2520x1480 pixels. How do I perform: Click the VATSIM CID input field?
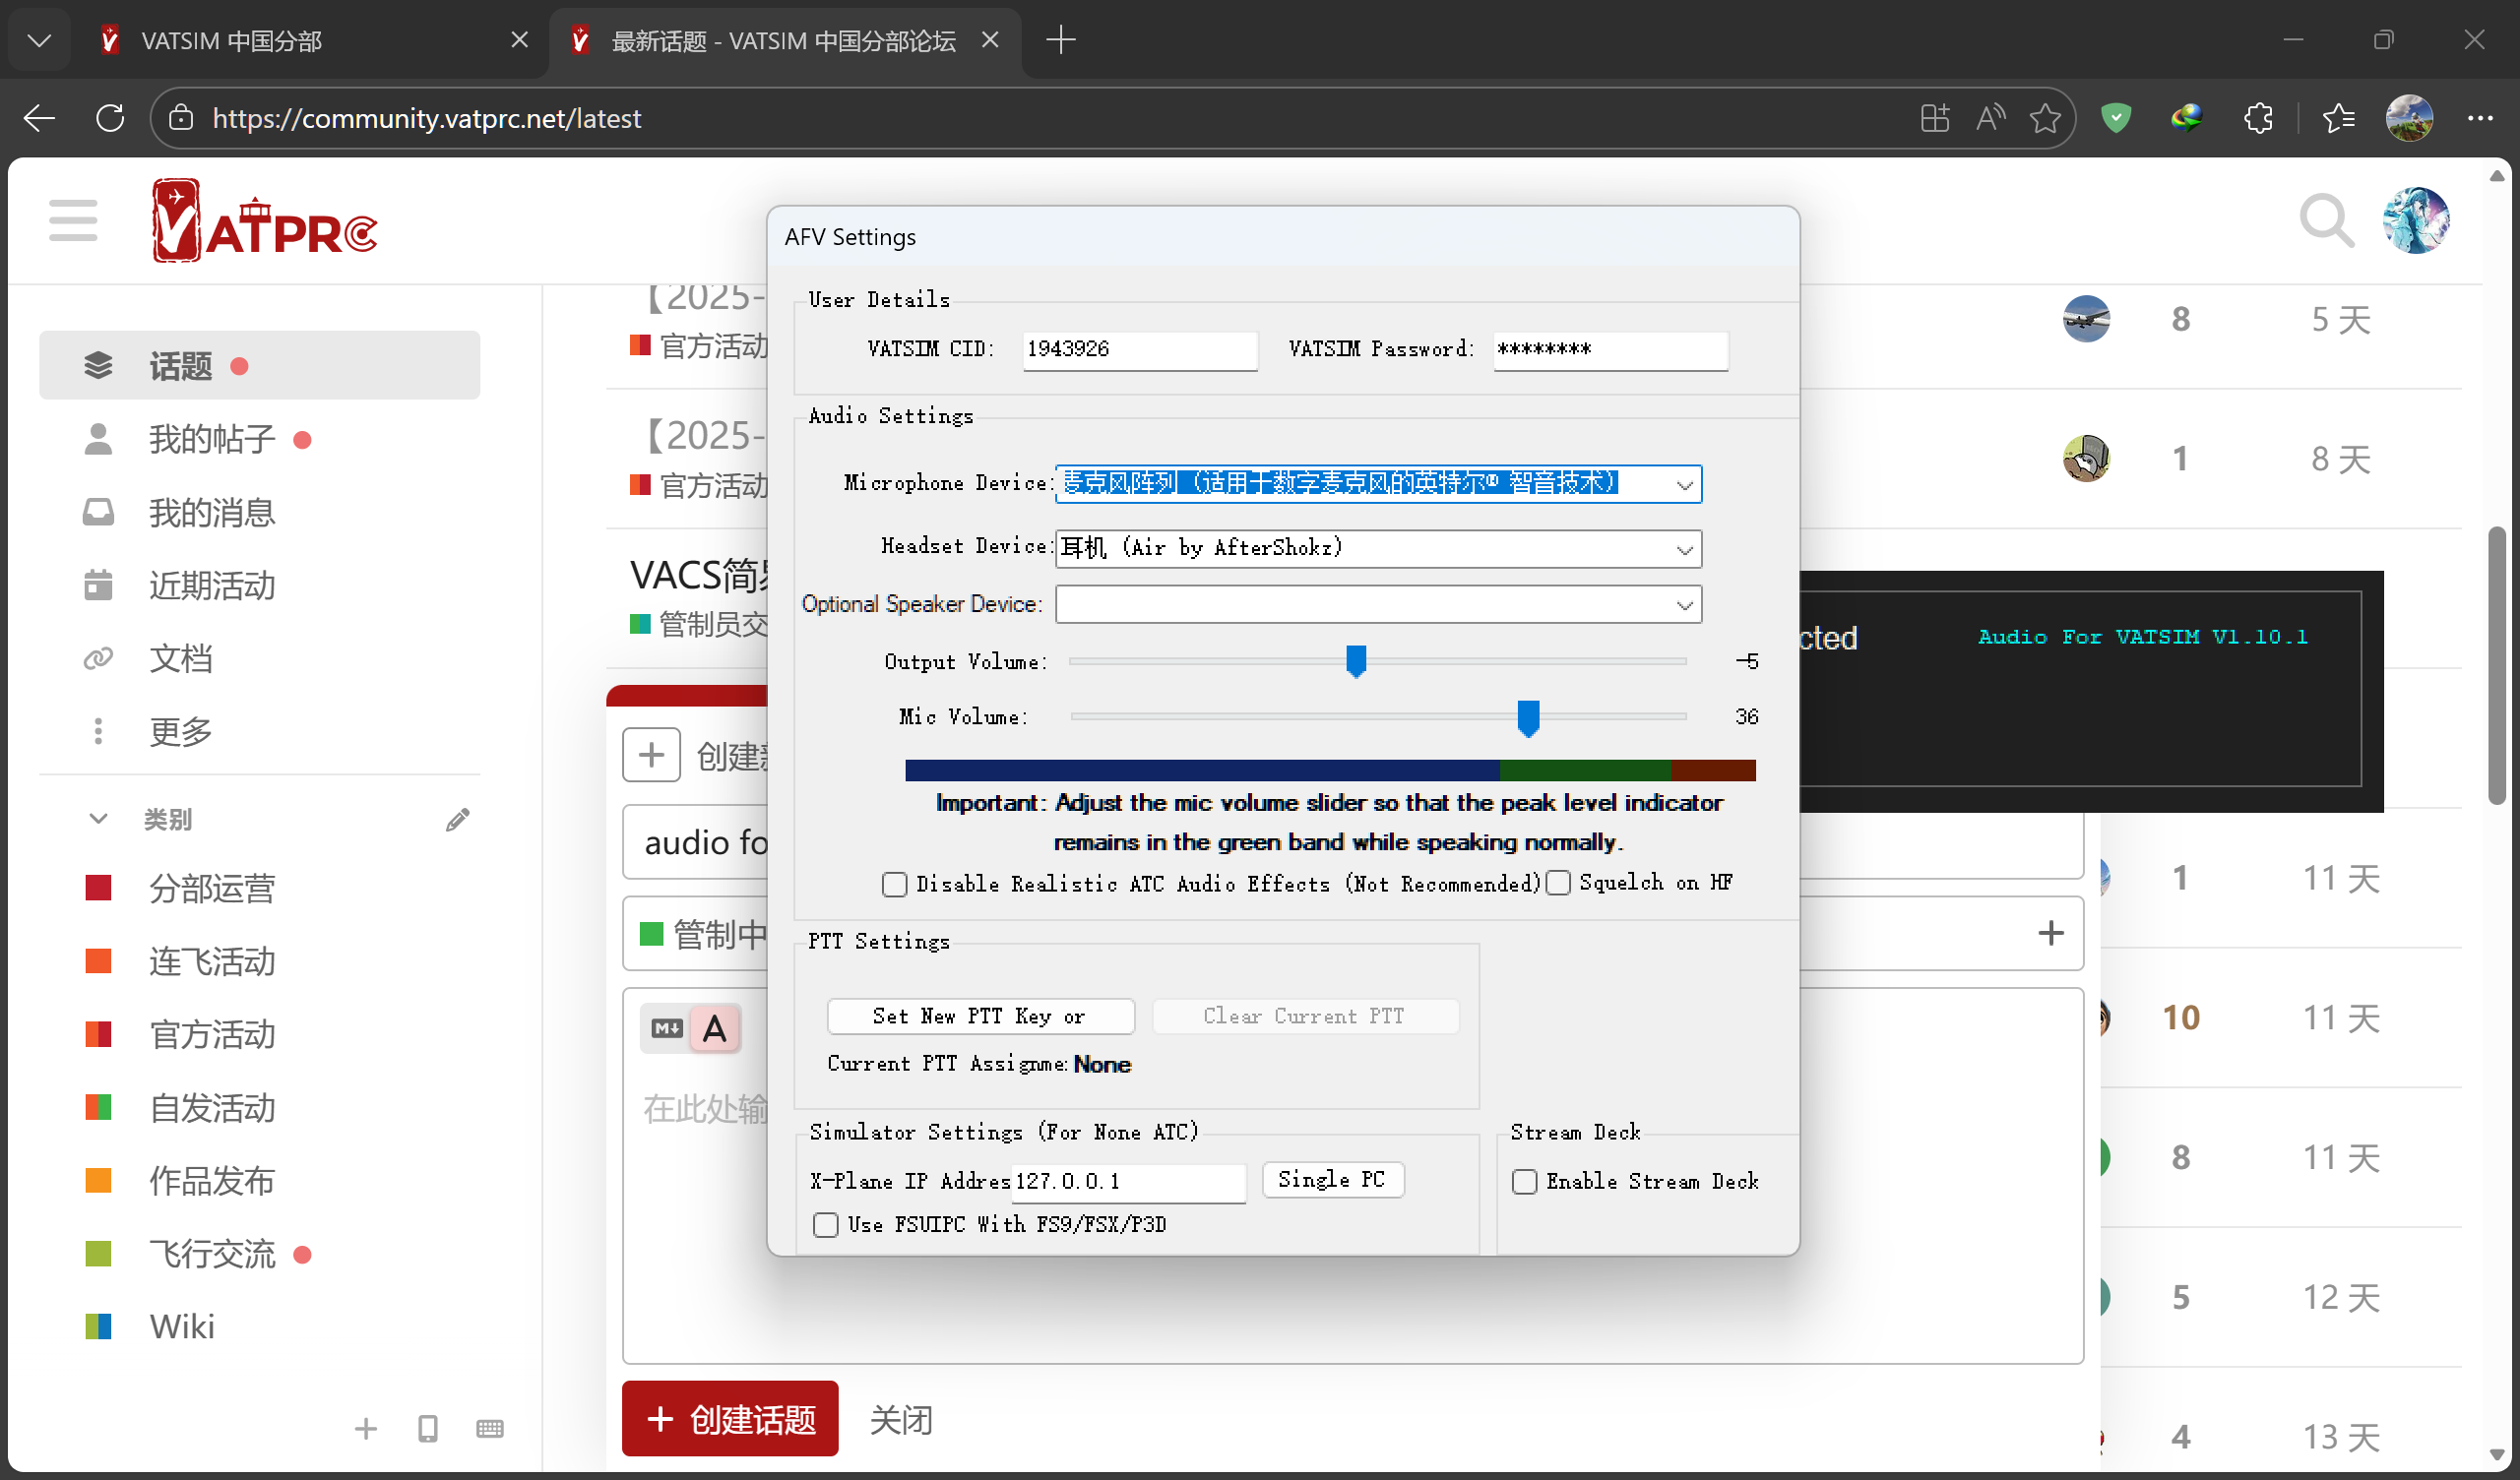click(x=1138, y=349)
